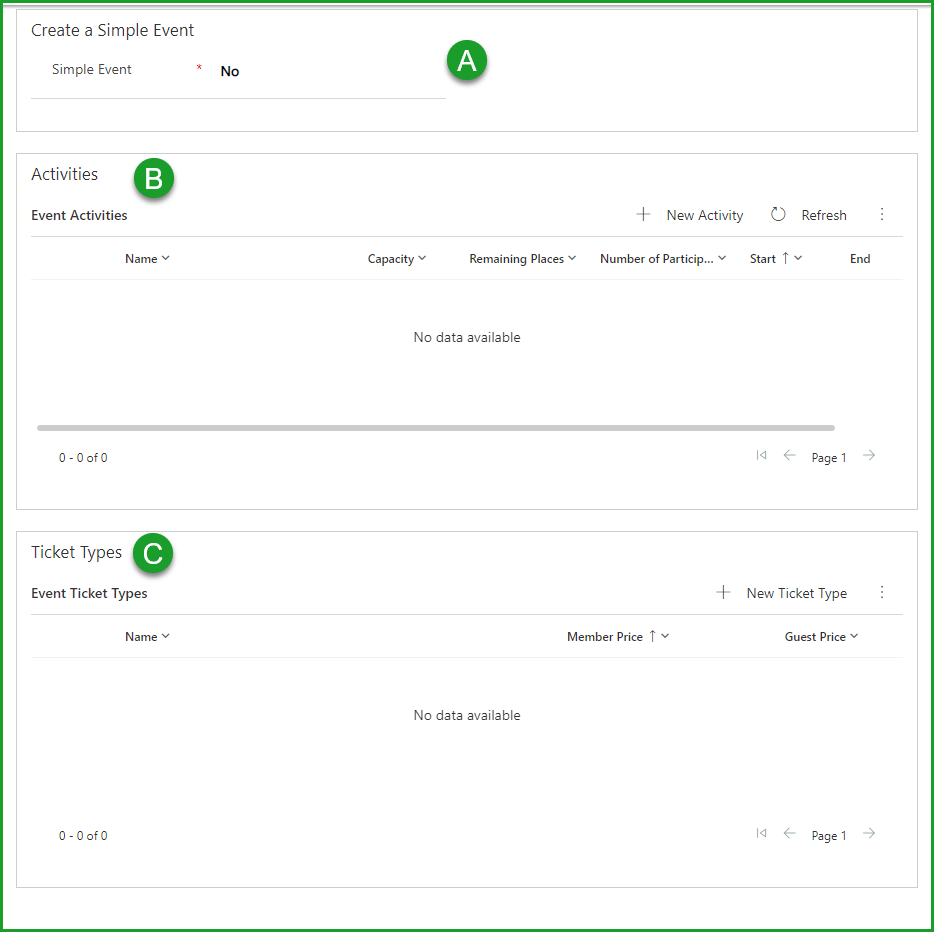The height and width of the screenshot is (932, 934).
Task: Toggle Simple Event from No to Yes
Action: pyautogui.click(x=229, y=71)
